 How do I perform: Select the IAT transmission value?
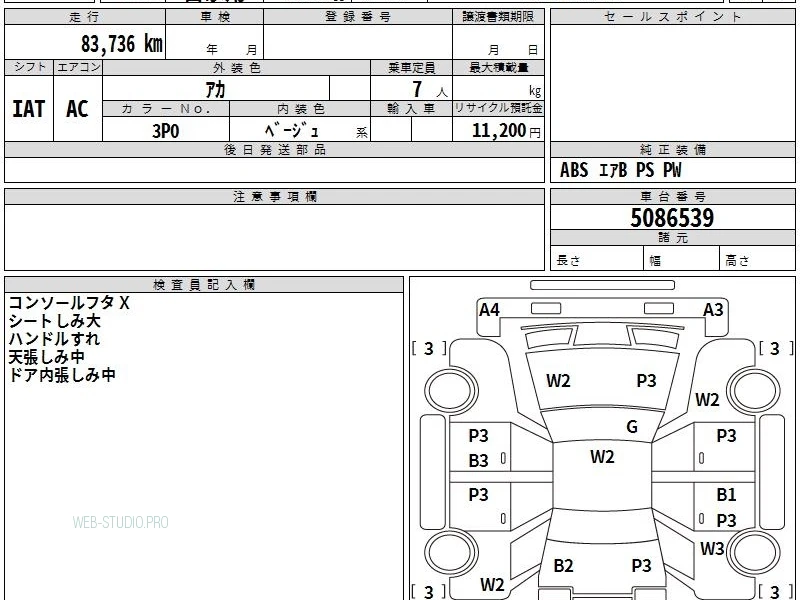click(x=29, y=109)
